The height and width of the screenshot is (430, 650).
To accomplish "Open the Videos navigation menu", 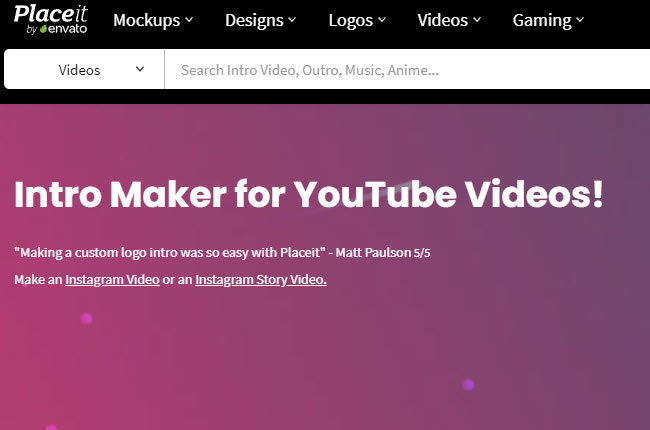I will point(449,20).
